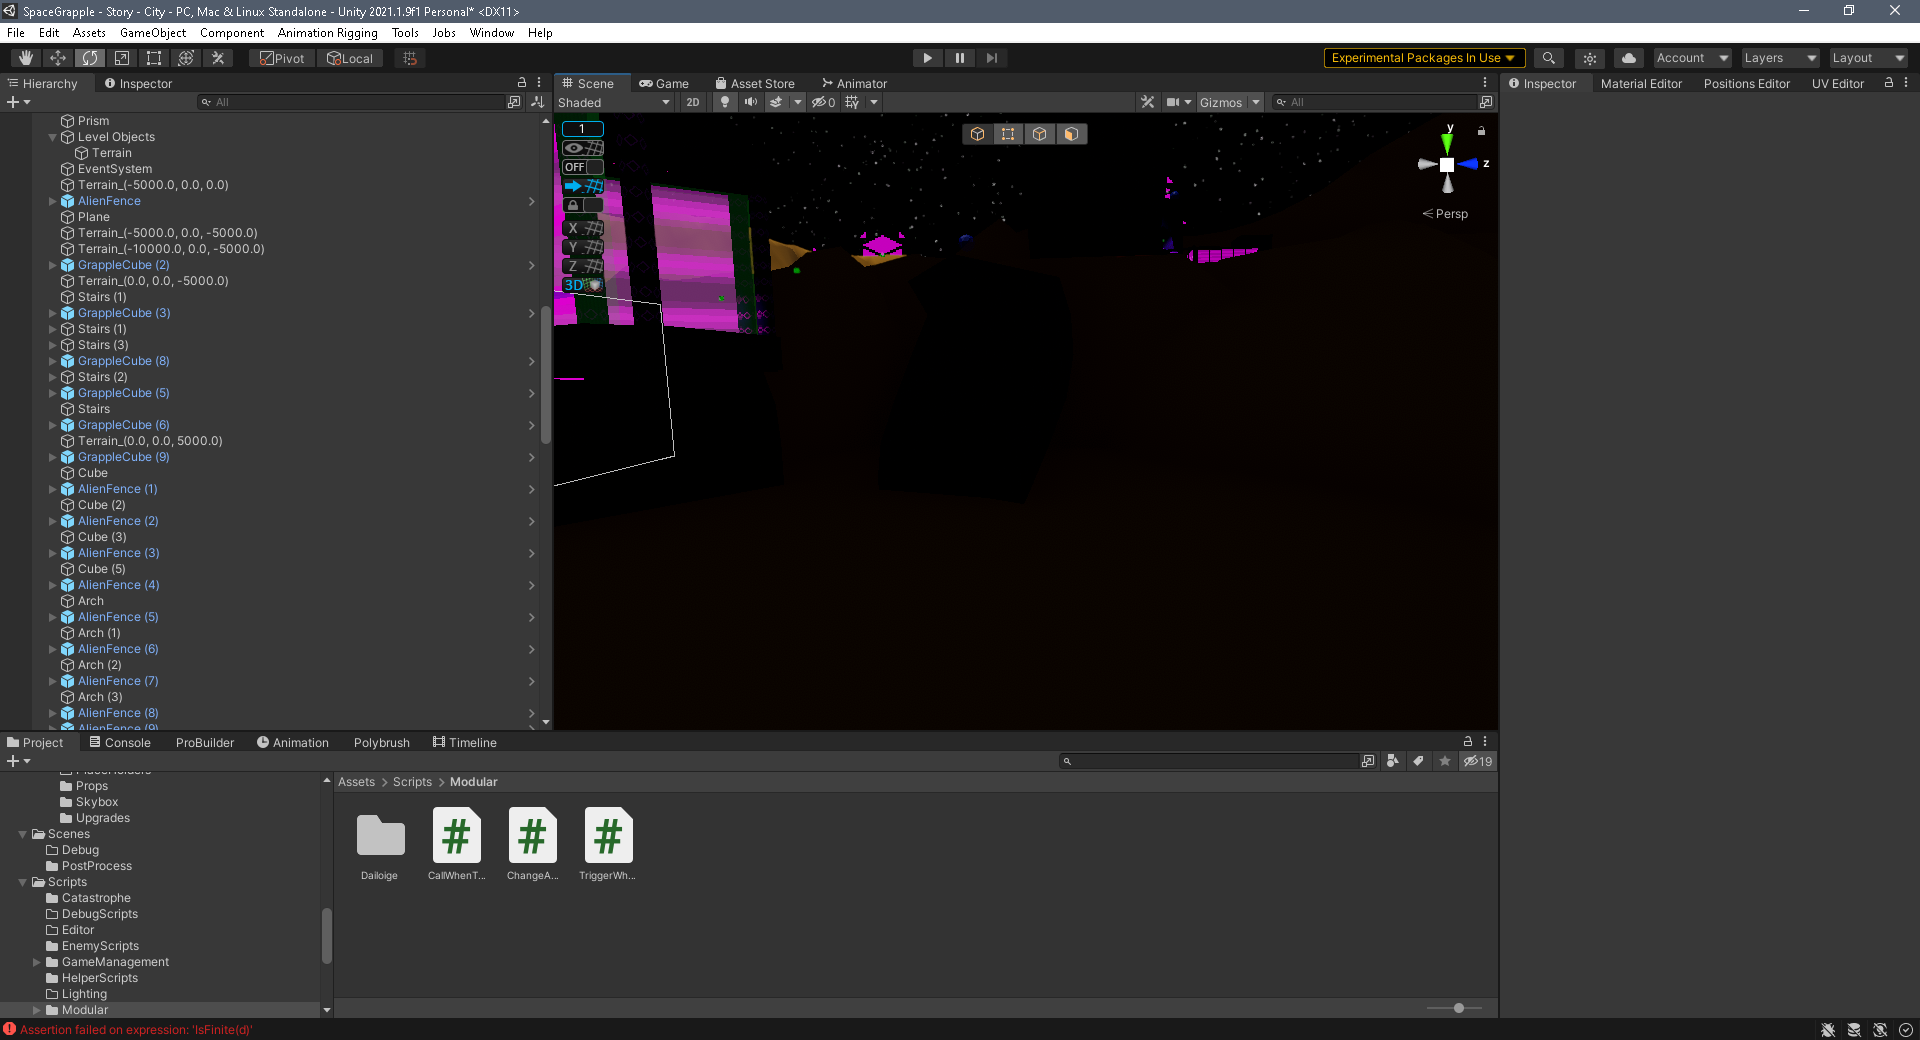The width and height of the screenshot is (1920, 1040).
Task: Click Scripts in the project breadcrumb
Action: coord(412,782)
